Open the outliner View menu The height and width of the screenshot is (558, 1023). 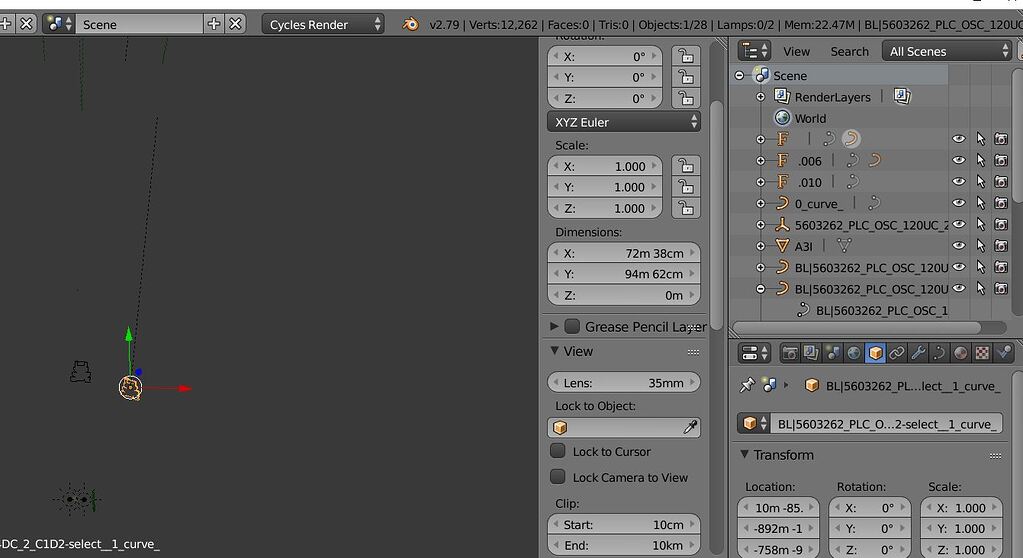[796, 52]
